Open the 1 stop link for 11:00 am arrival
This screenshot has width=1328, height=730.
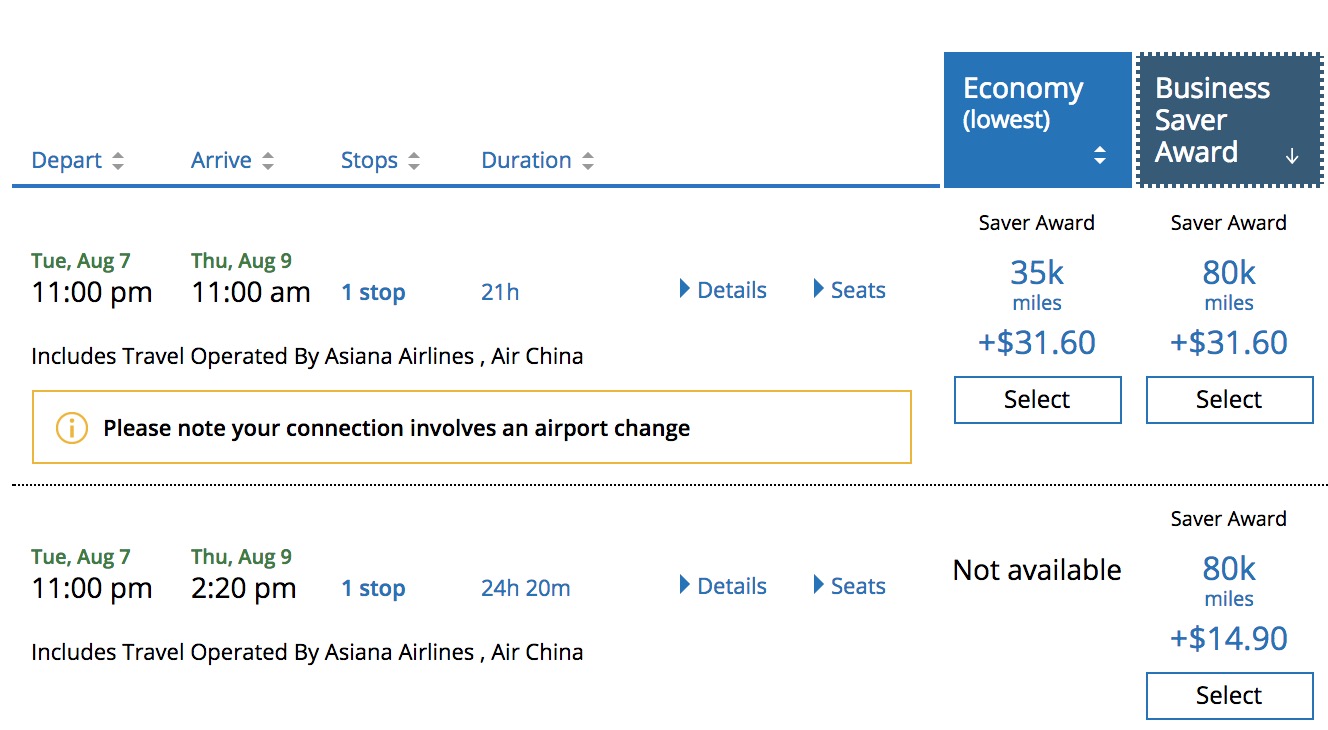click(373, 293)
